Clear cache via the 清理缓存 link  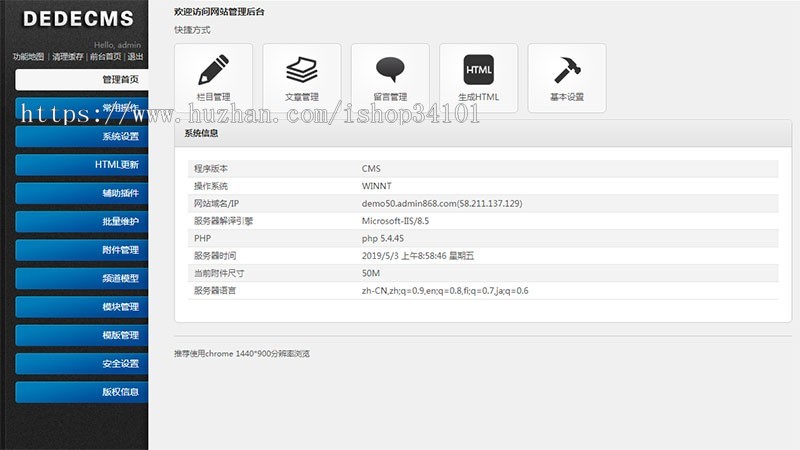[68, 57]
